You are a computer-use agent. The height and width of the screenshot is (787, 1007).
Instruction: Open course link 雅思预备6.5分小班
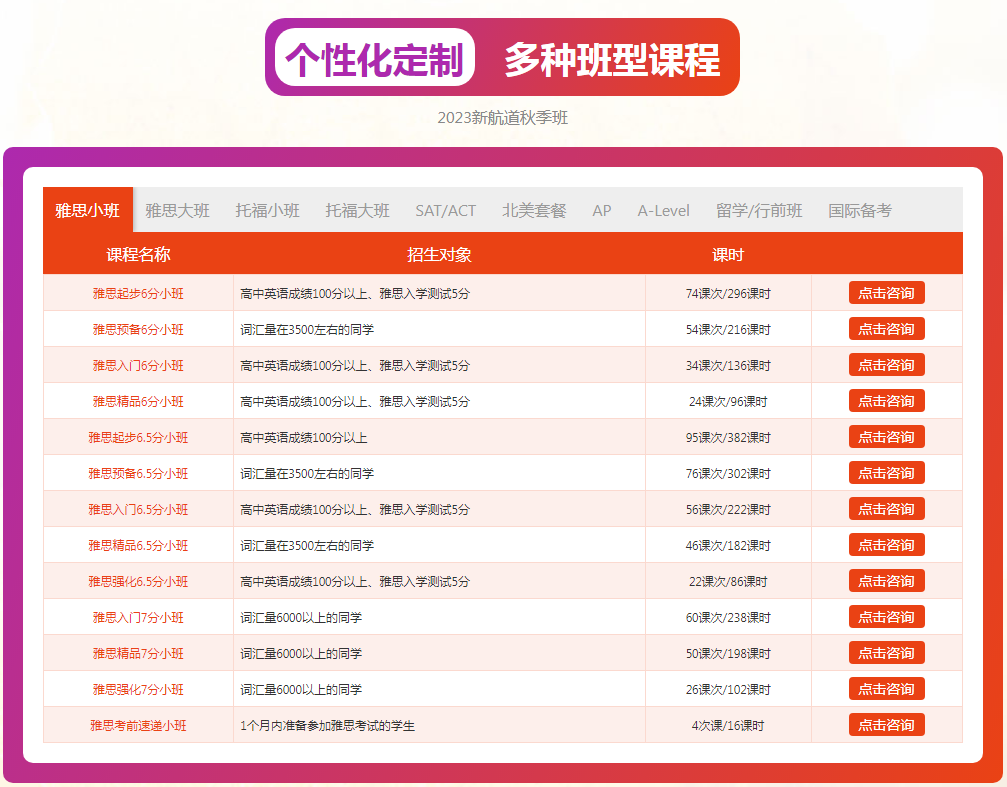pos(138,473)
